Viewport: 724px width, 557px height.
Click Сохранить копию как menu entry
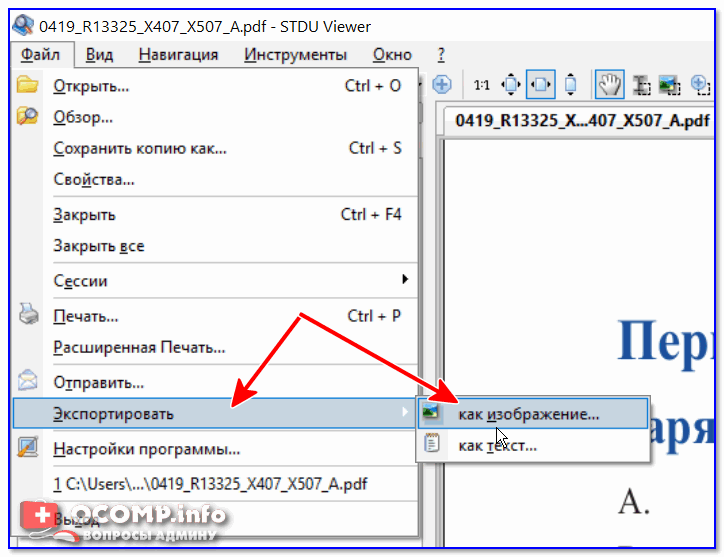coord(140,149)
